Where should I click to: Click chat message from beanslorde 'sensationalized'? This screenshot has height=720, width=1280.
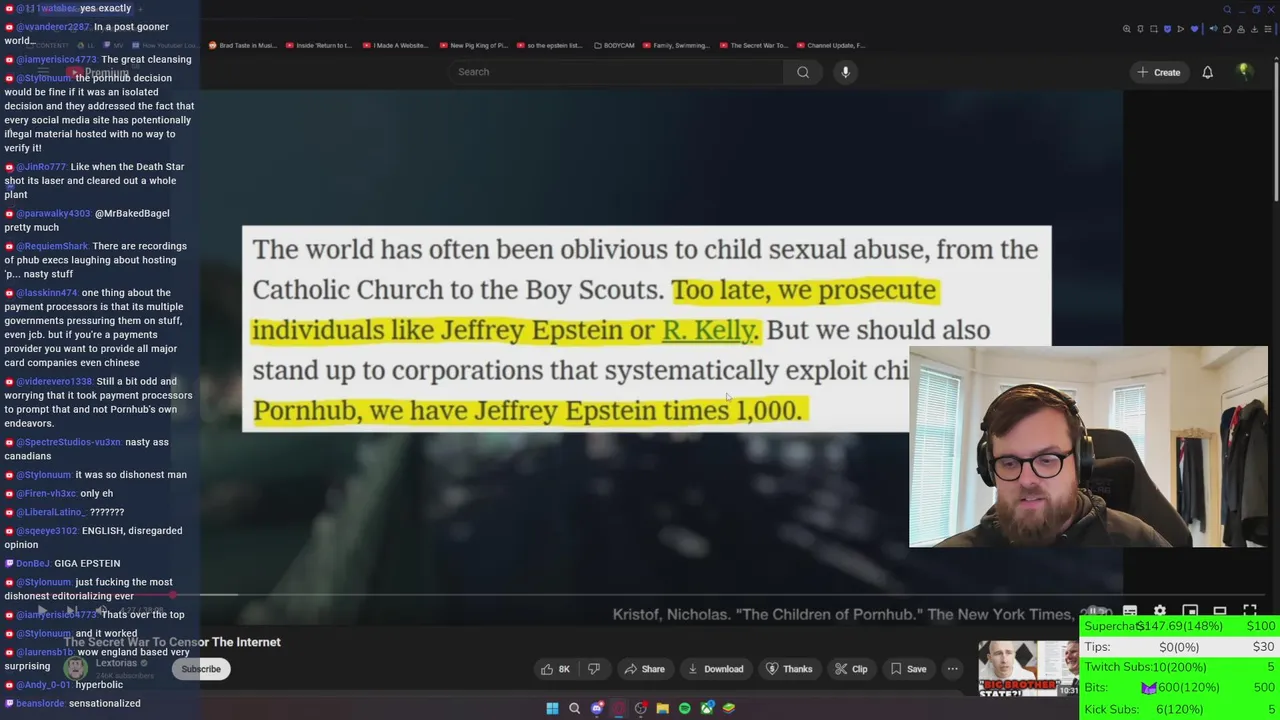point(73,703)
